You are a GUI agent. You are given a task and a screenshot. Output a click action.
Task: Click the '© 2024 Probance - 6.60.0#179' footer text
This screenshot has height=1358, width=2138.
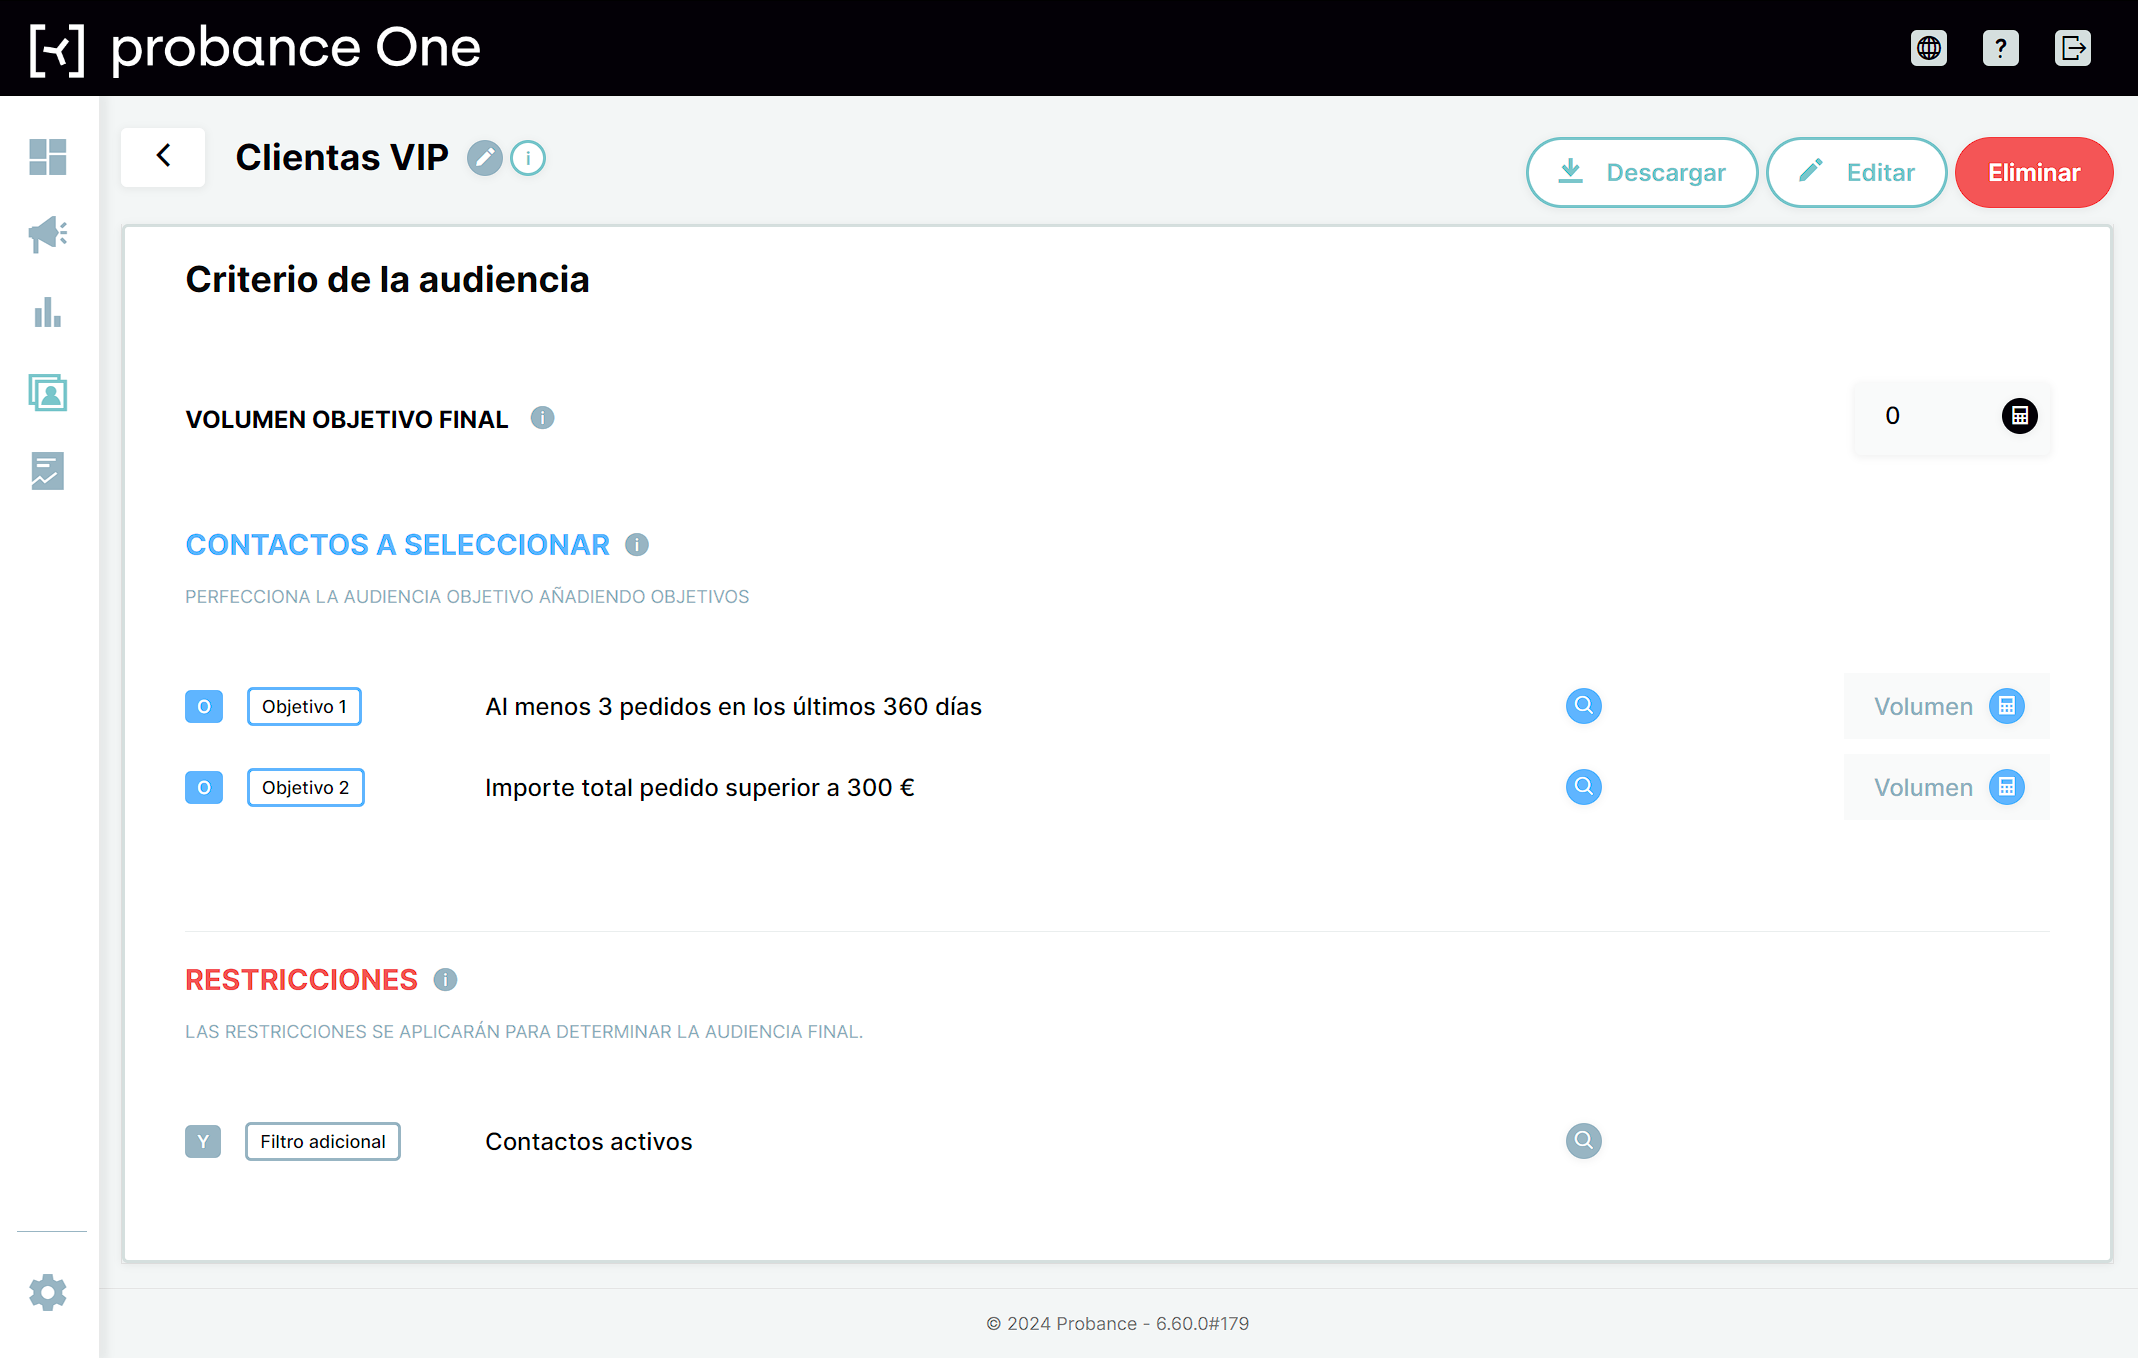(1118, 1324)
